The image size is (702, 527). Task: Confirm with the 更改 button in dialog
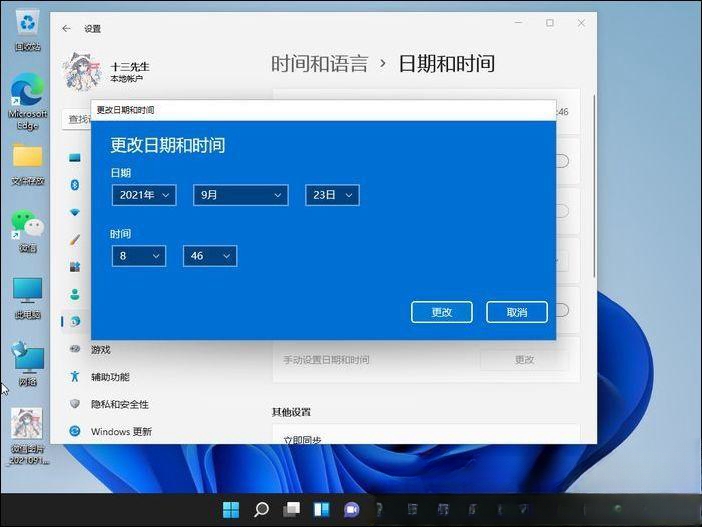point(442,312)
